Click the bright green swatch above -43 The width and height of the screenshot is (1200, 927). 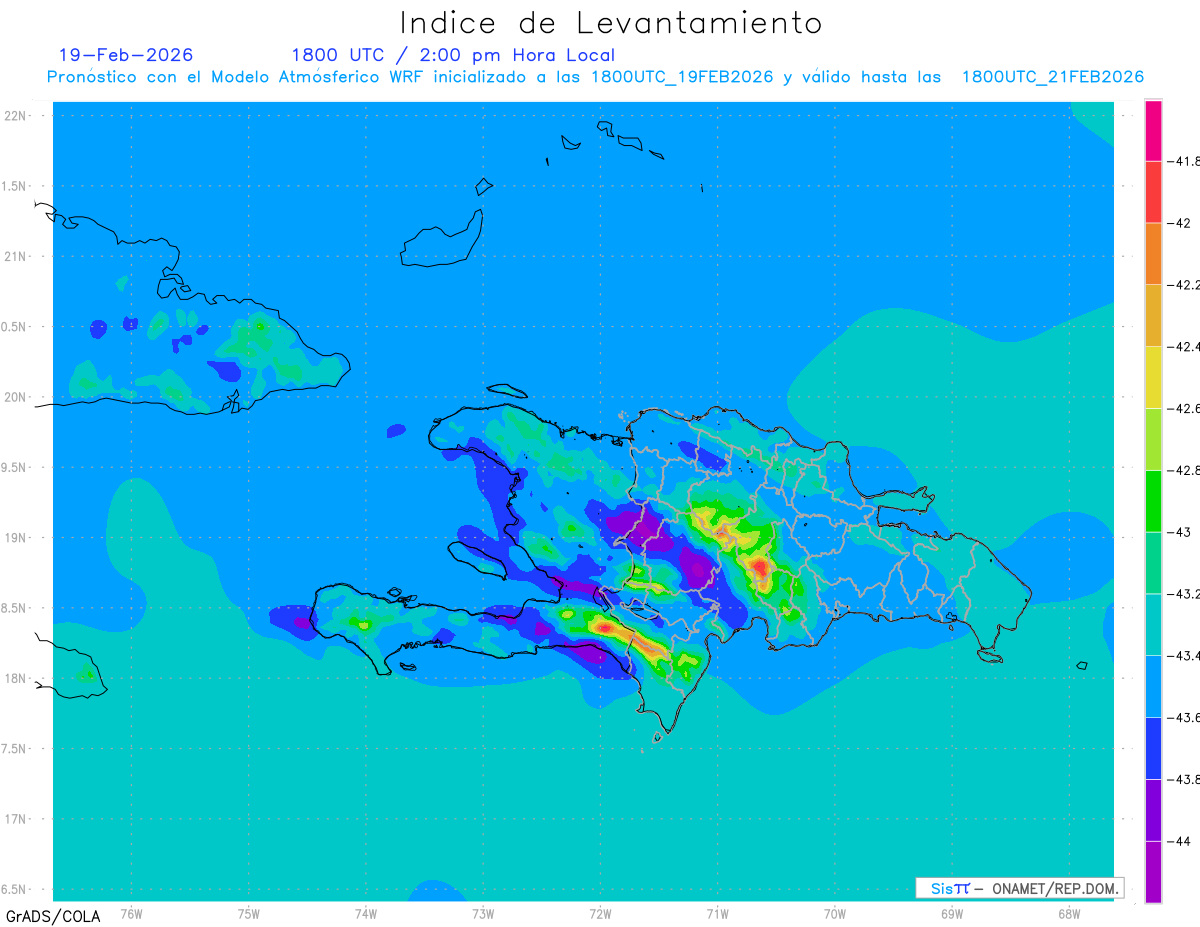(x=1153, y=501)
